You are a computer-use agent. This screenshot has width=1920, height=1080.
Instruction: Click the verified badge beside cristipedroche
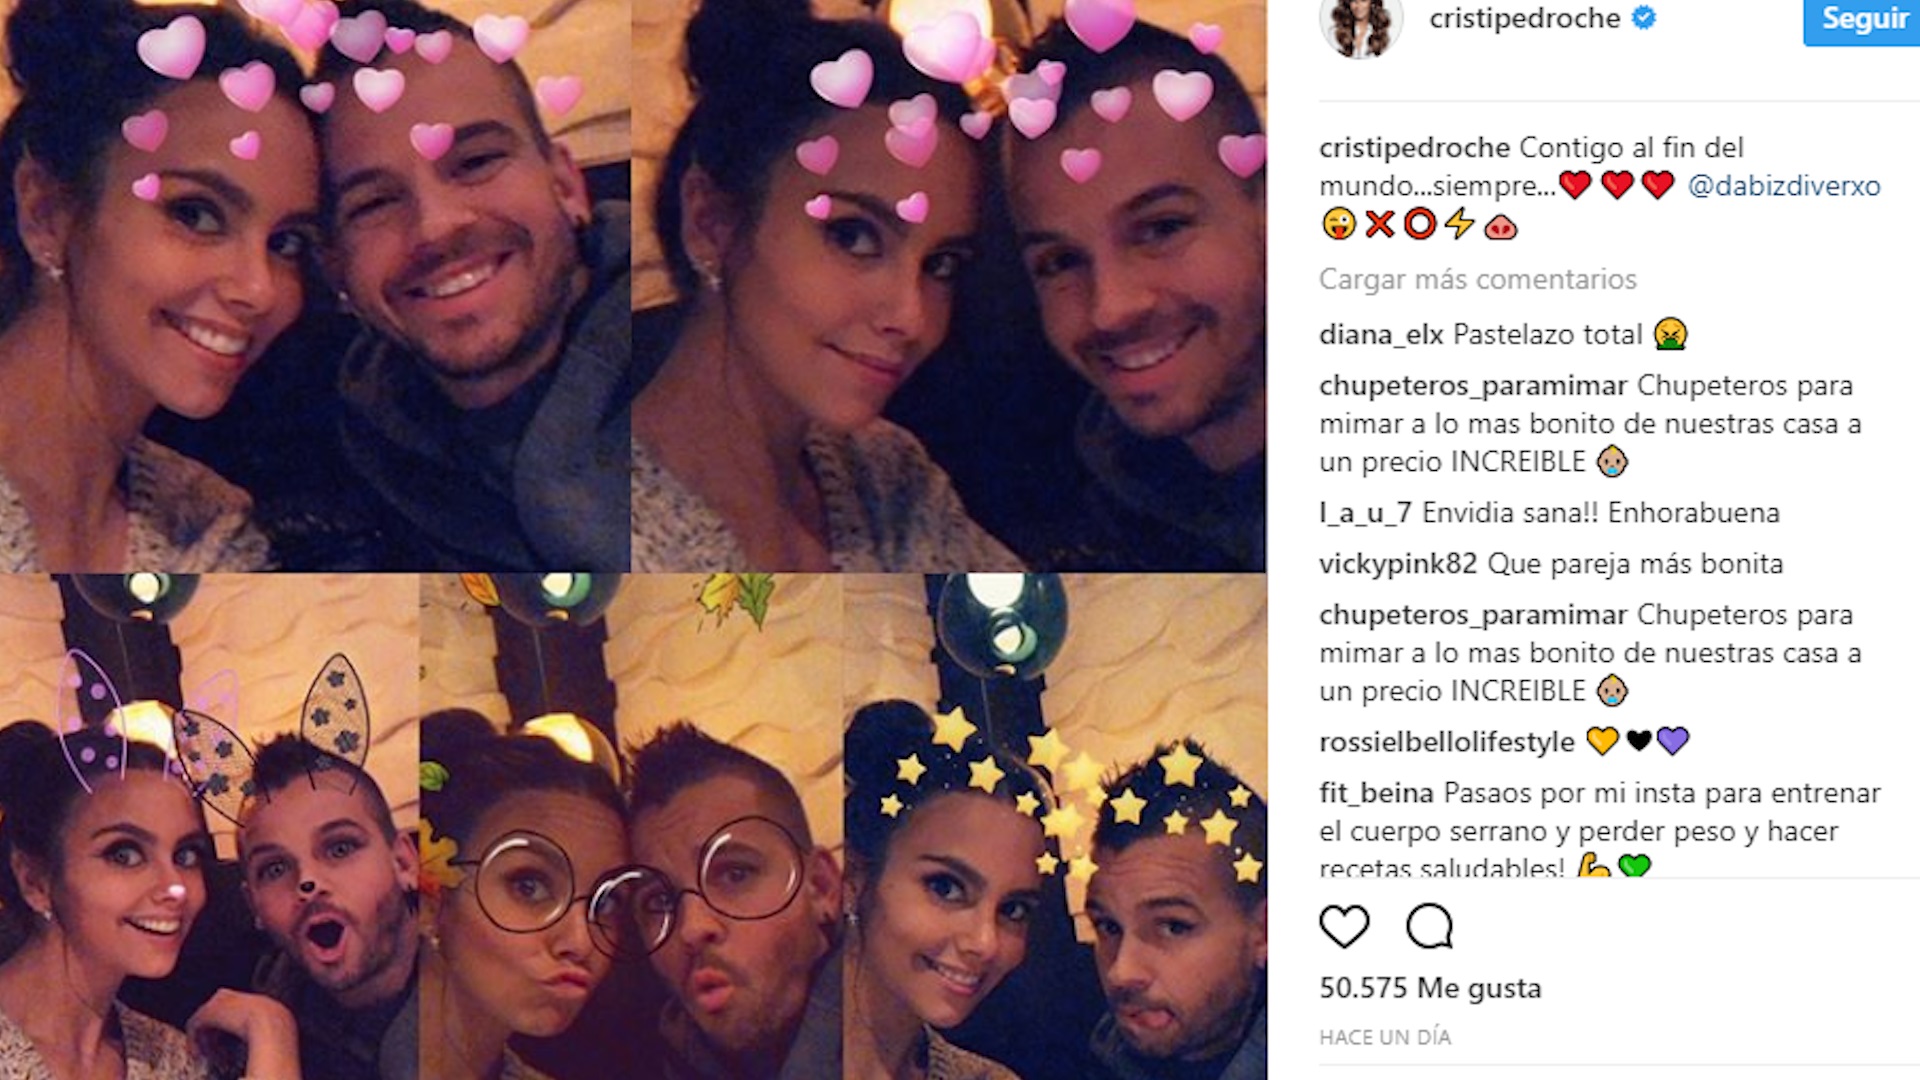[x=1644, y=18]
